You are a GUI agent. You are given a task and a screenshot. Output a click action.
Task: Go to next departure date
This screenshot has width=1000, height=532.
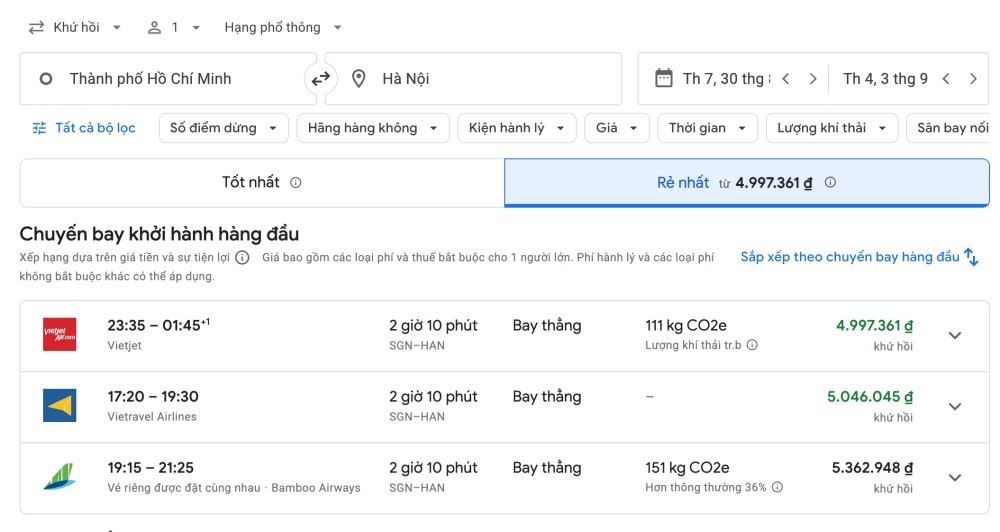[x=812, y=78]
